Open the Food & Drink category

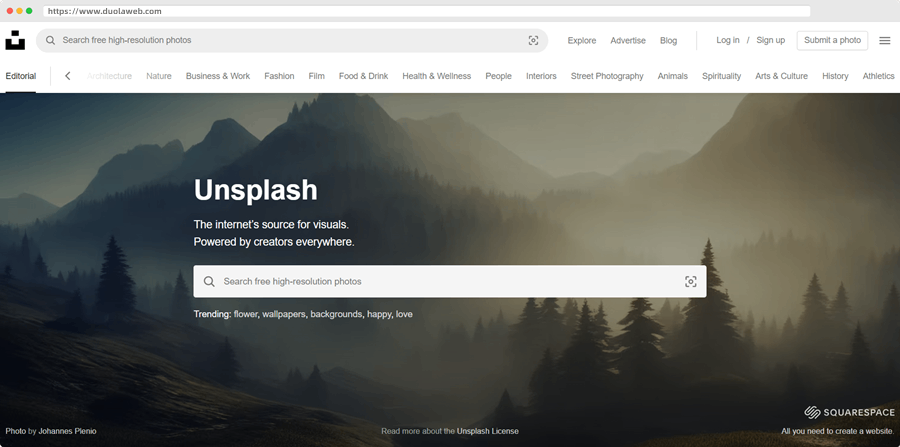363,76
